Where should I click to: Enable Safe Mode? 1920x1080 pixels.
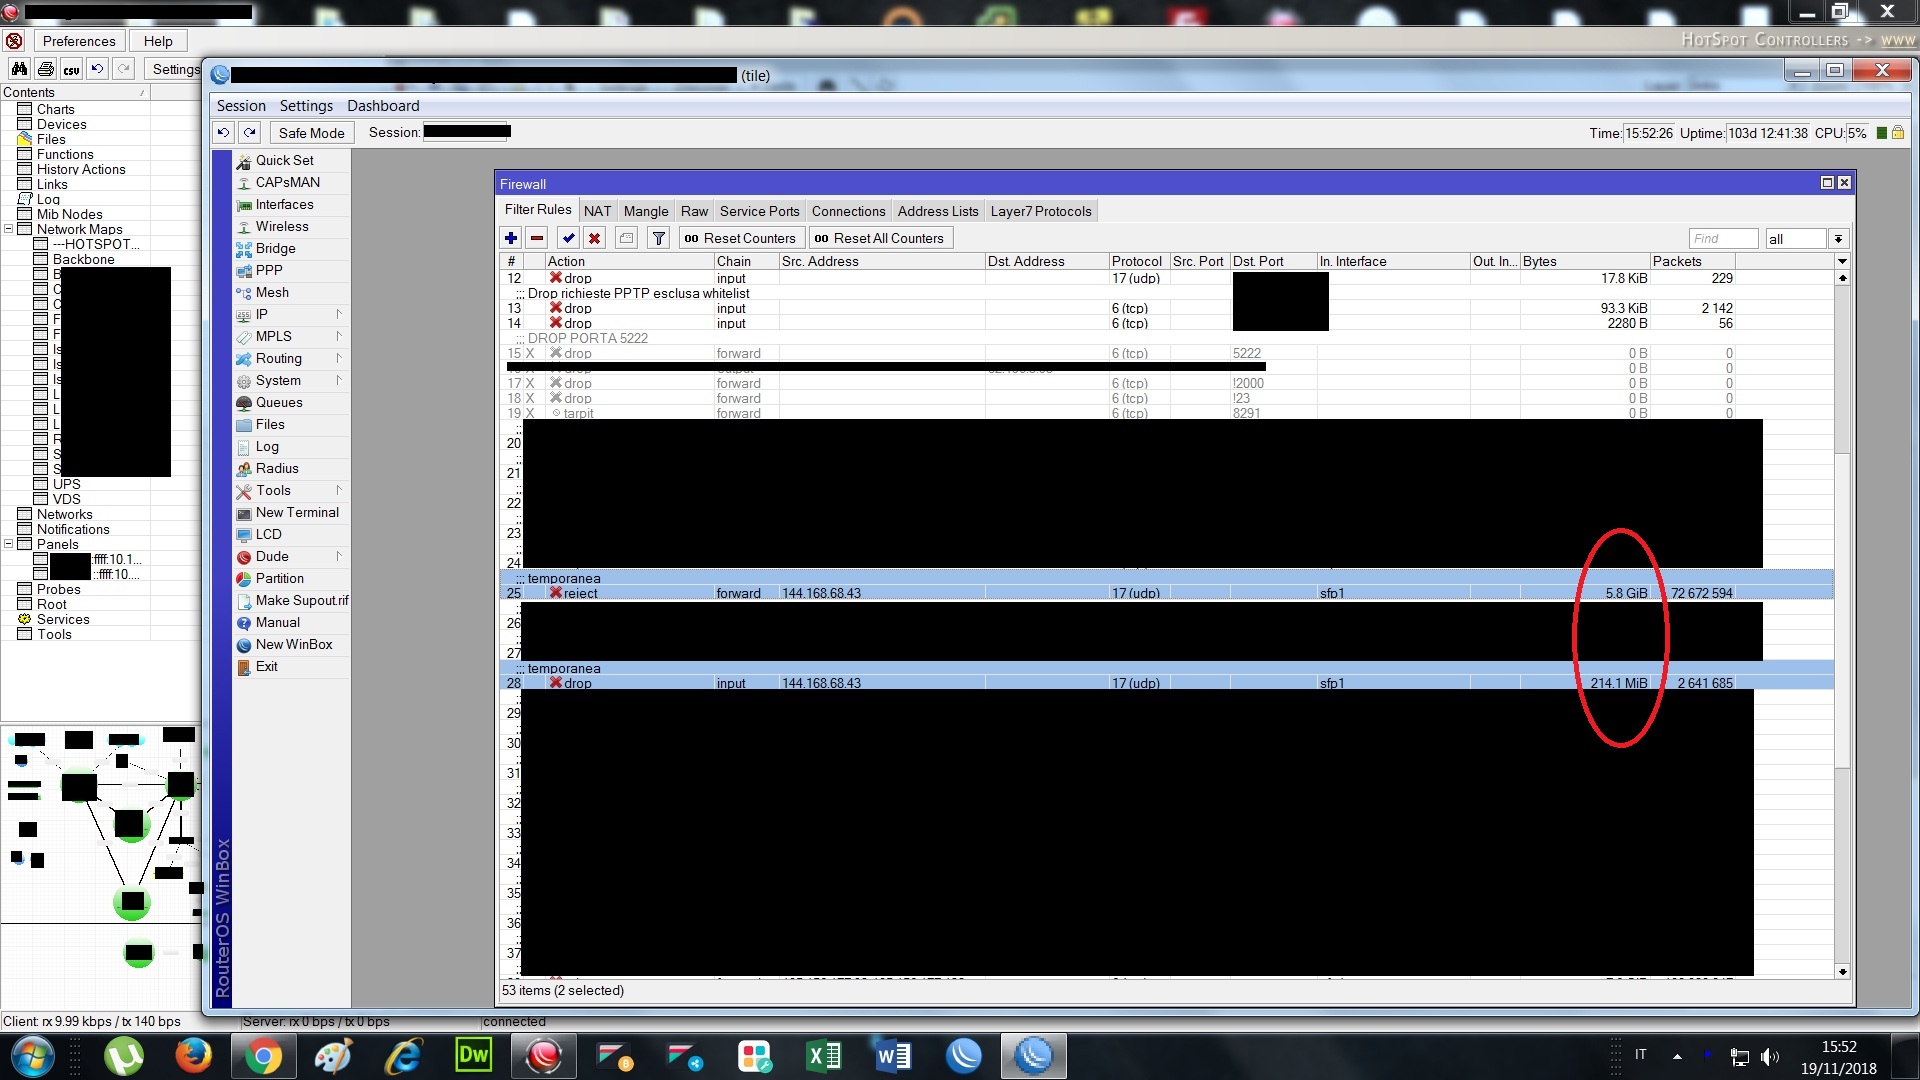click(311, 132)
